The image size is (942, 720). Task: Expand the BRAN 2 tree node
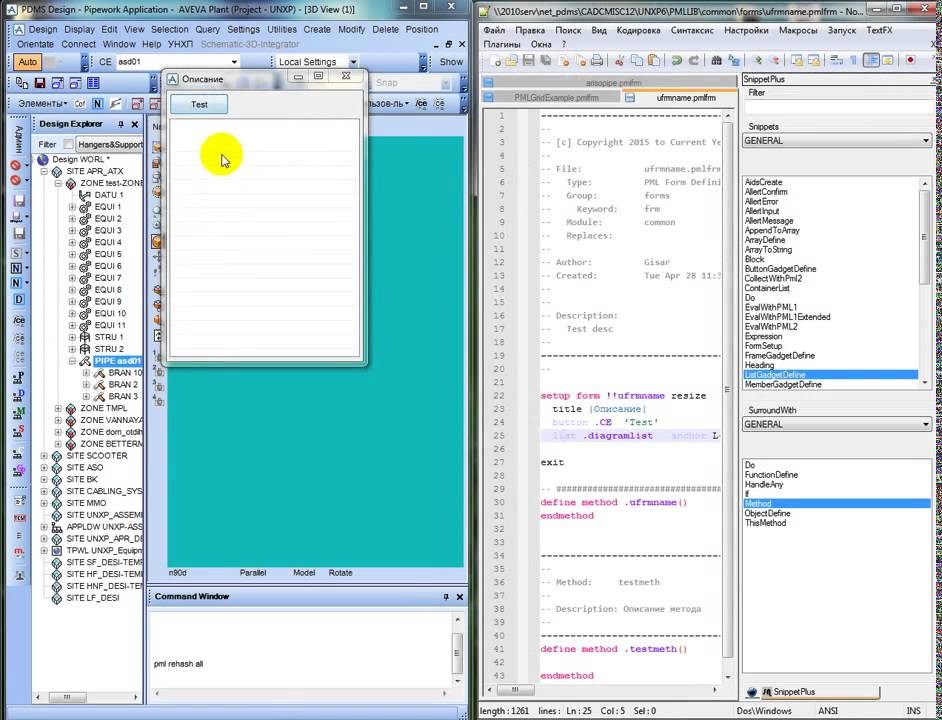pos(86,385)
